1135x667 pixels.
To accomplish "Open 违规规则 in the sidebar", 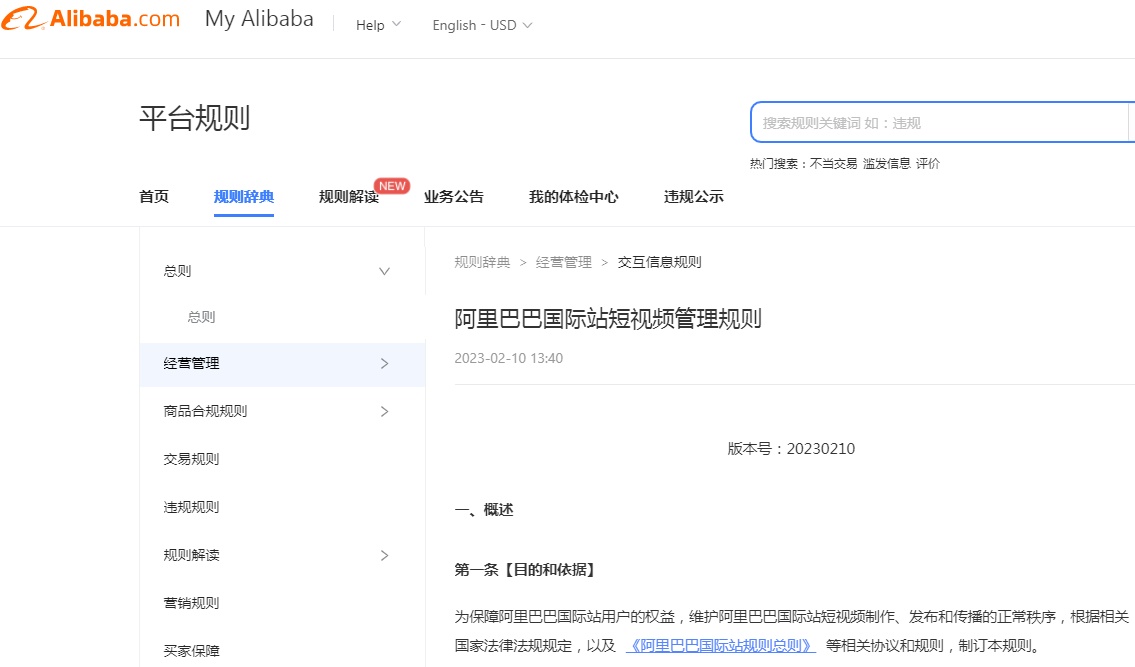I will coord(191,507).
